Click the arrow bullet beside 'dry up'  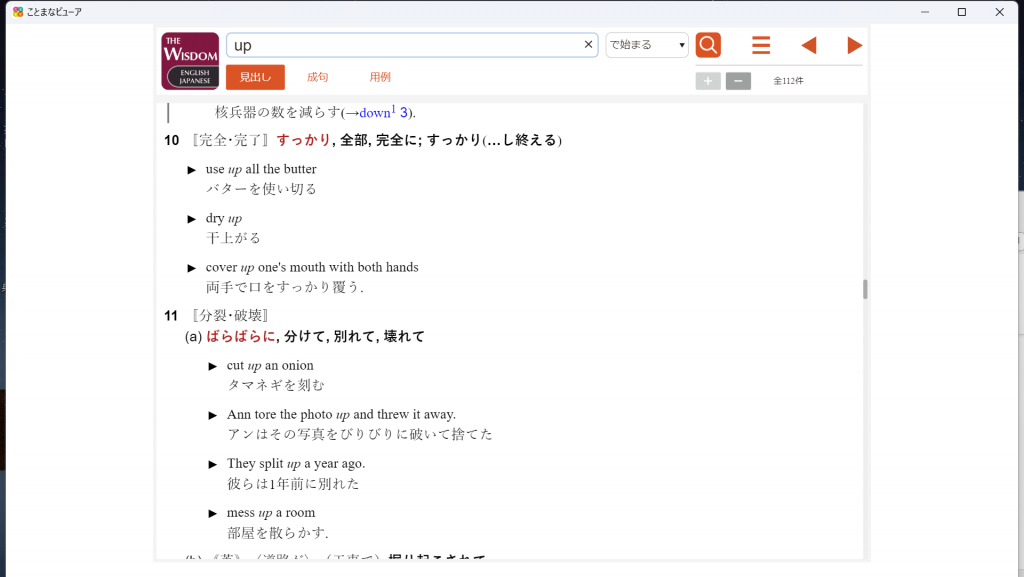pyautogui.click(x=192, y=219)
